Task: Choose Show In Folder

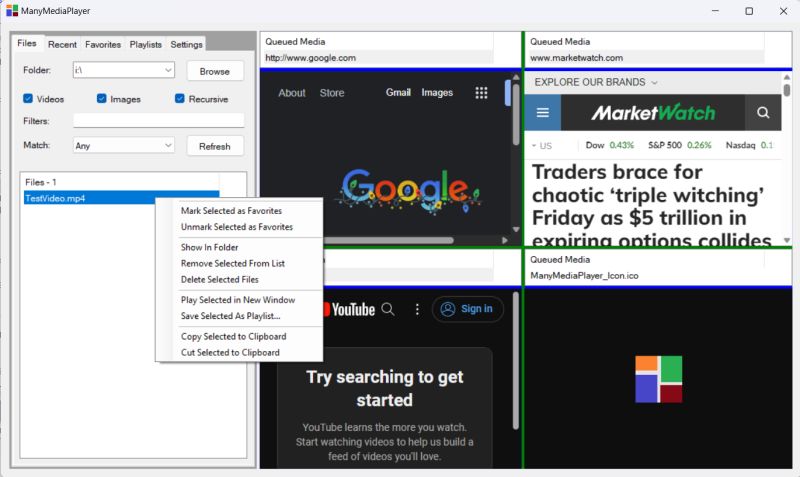Action: (209, 247)
